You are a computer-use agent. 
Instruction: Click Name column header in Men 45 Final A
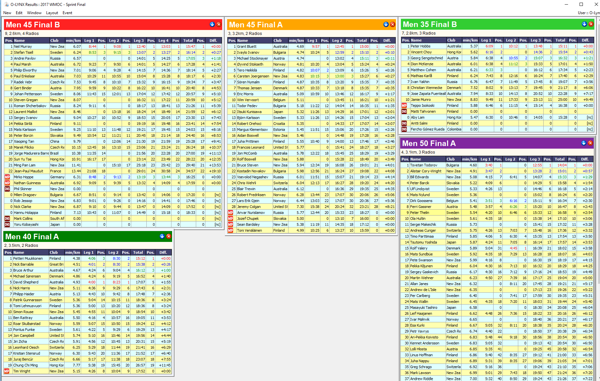tap(254, 41)
